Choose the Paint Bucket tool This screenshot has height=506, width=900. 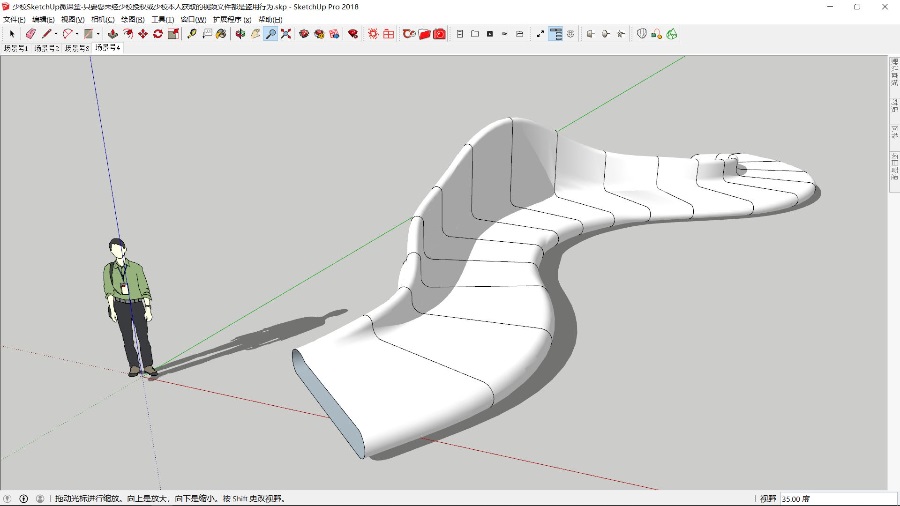pos(222,34)
